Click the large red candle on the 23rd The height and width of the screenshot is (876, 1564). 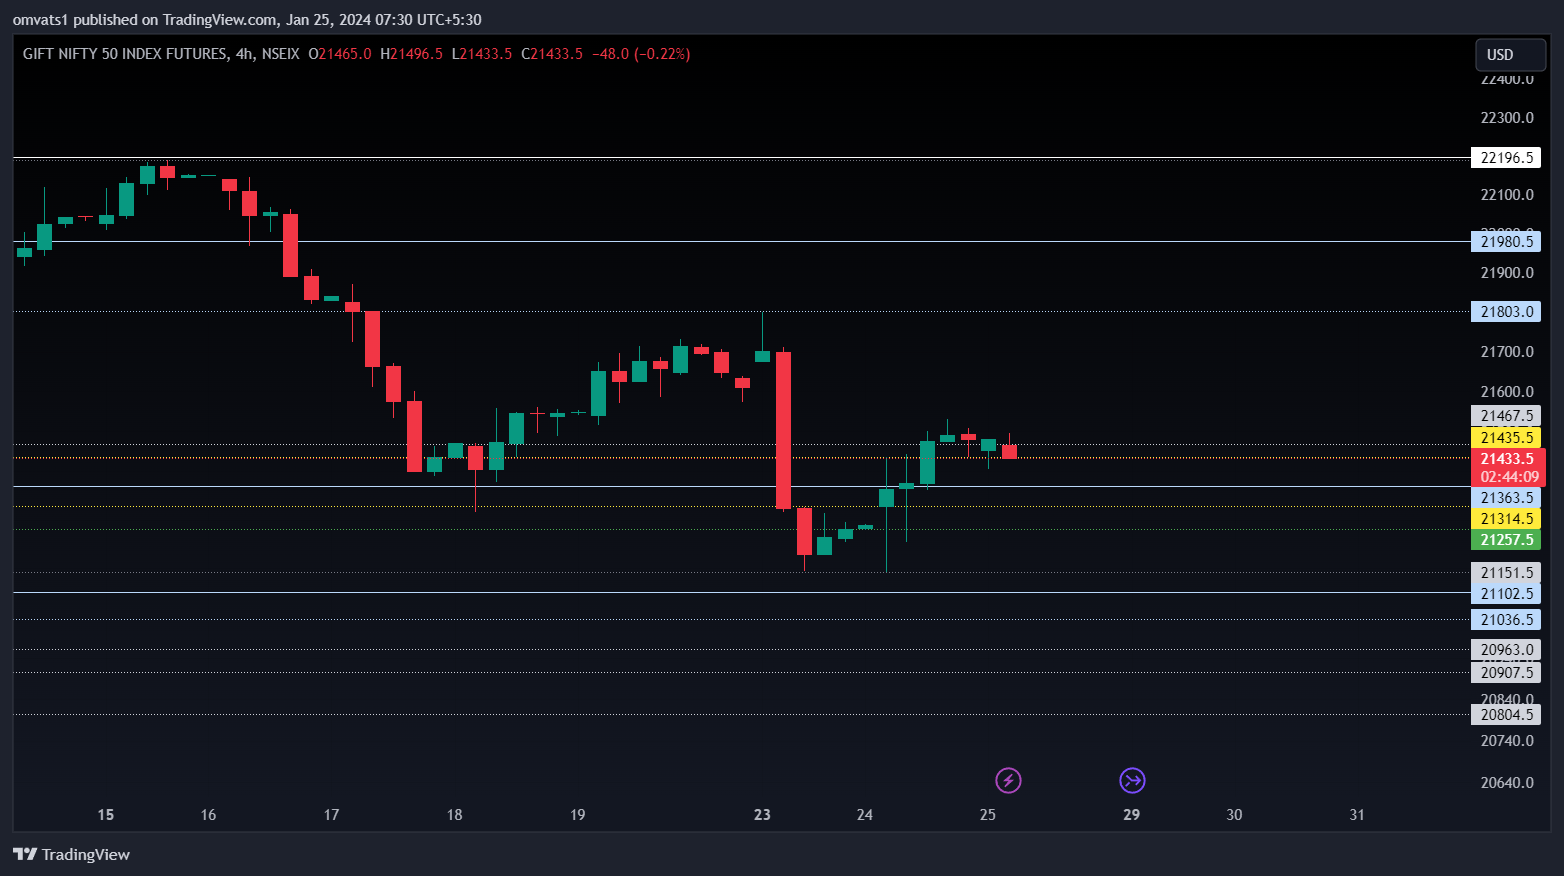click(x=783, y=430)
